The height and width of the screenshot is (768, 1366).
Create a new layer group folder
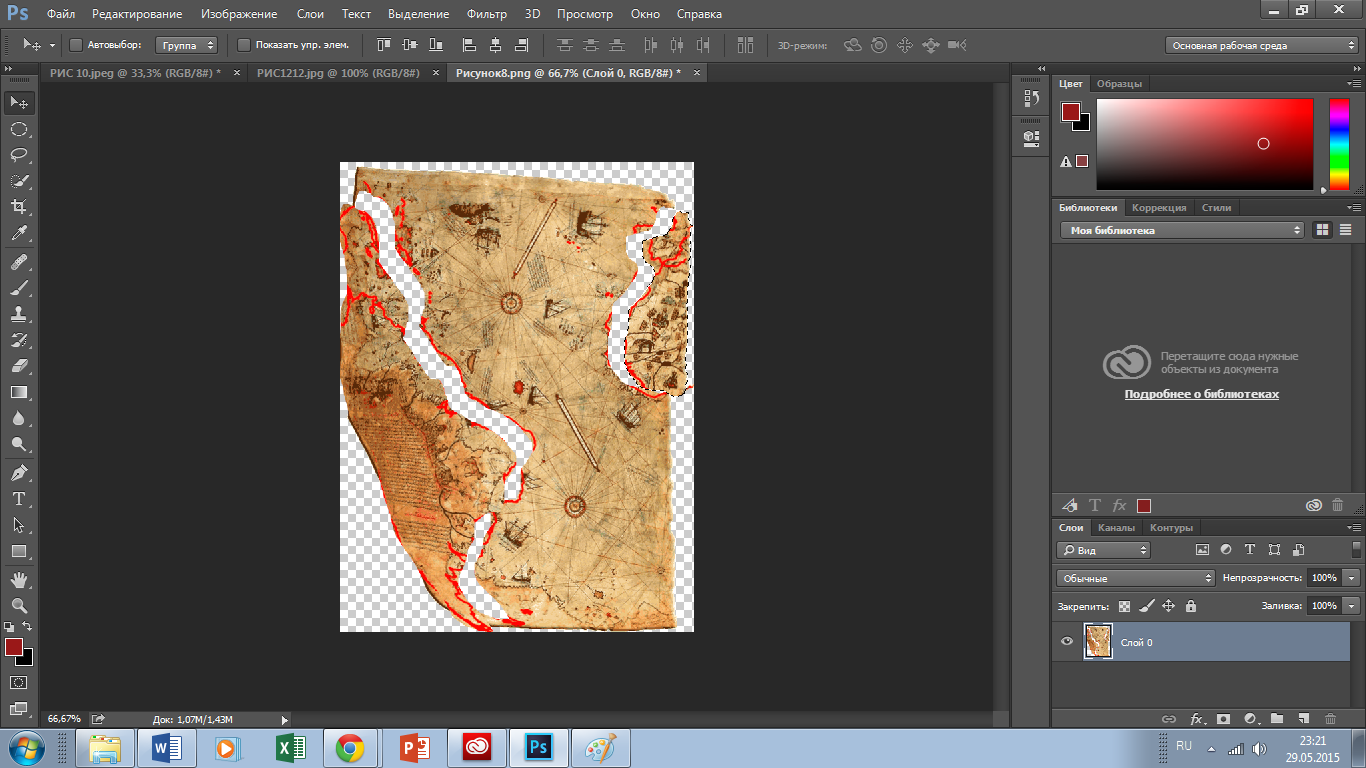click(1277, 719)
